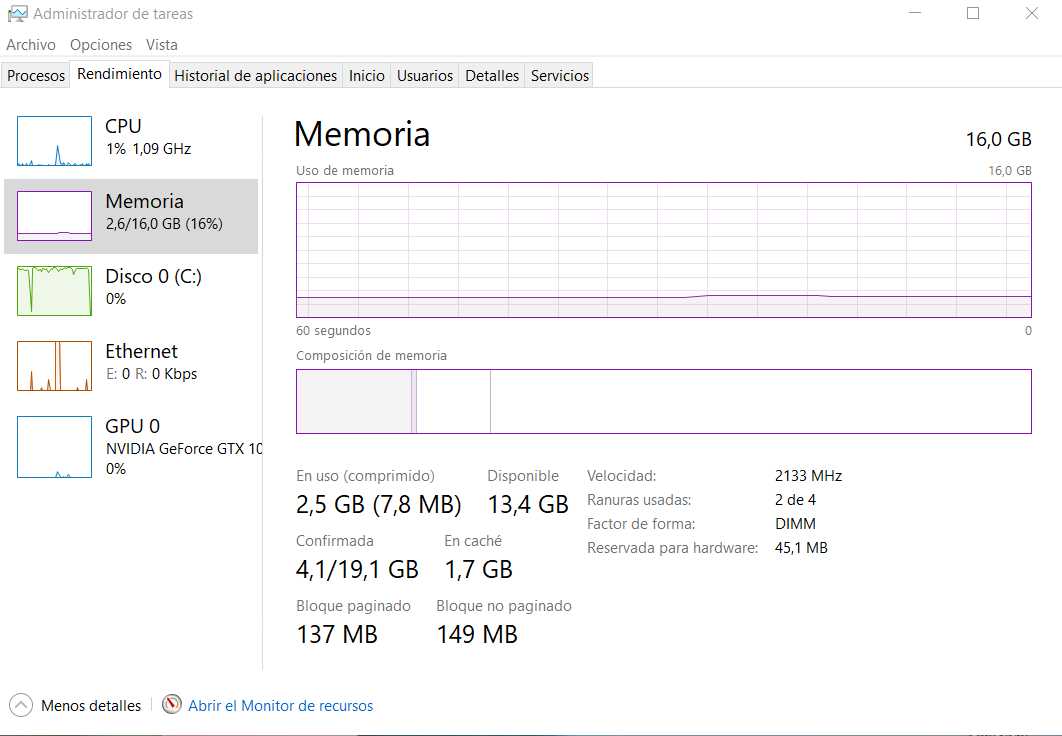This screenshot has width=1062, height=736.
Task: Open the Archivo menu
Action: [31, 45]
